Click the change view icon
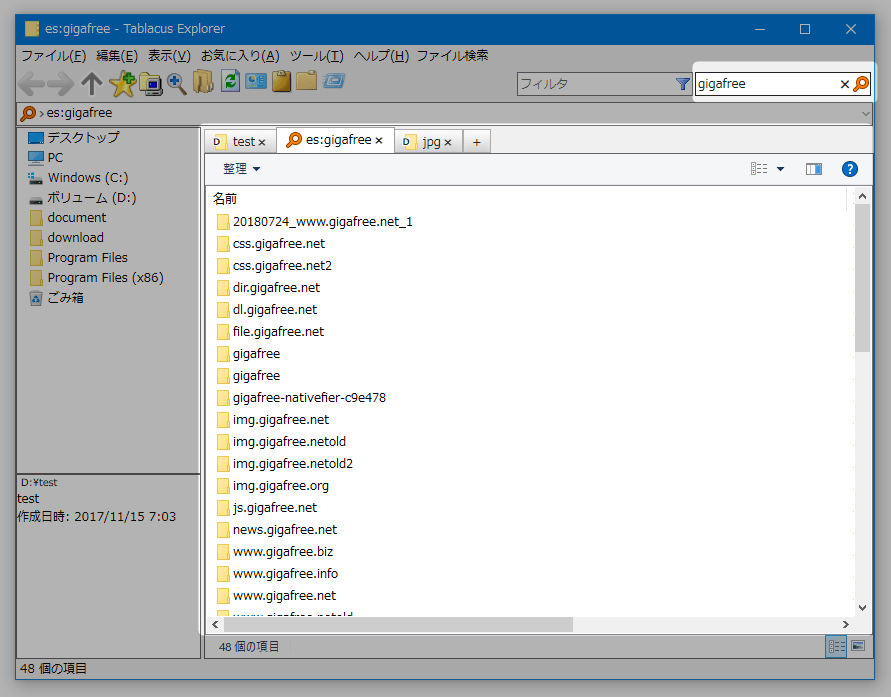Viewport: 891px width, 697px height. [759, 169]
